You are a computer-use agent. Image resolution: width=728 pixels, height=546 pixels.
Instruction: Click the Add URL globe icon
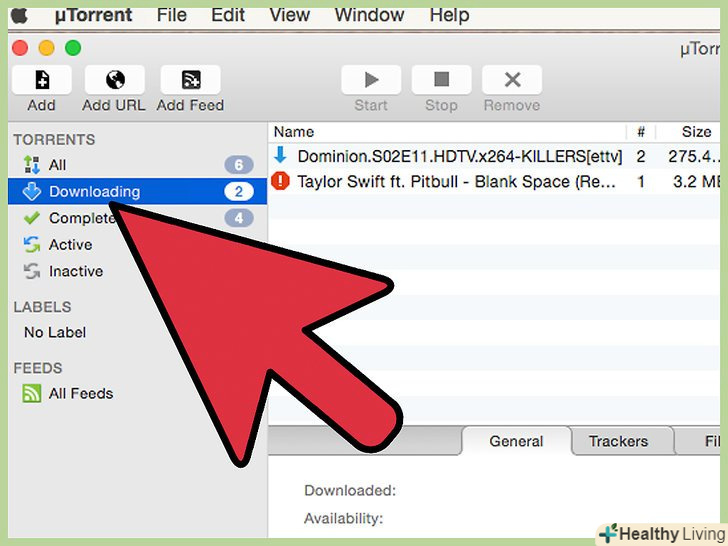[115, 80]
